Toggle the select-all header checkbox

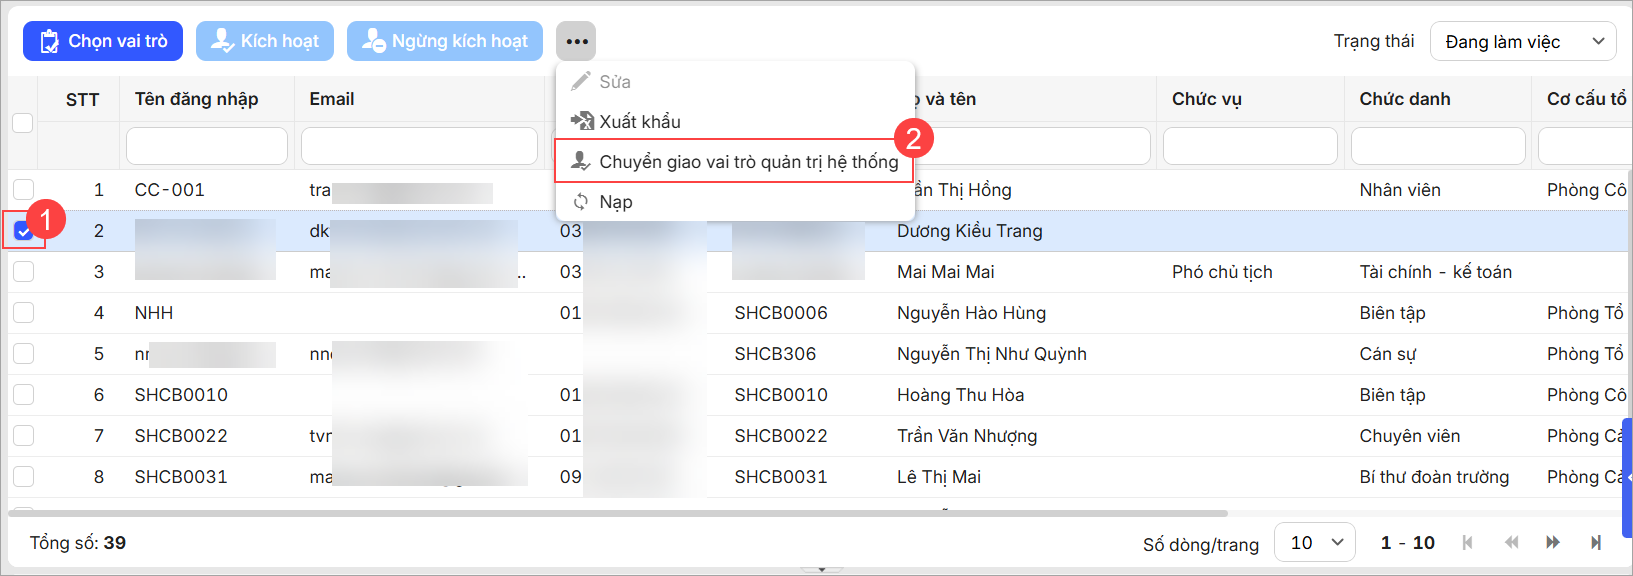point(23,123)
